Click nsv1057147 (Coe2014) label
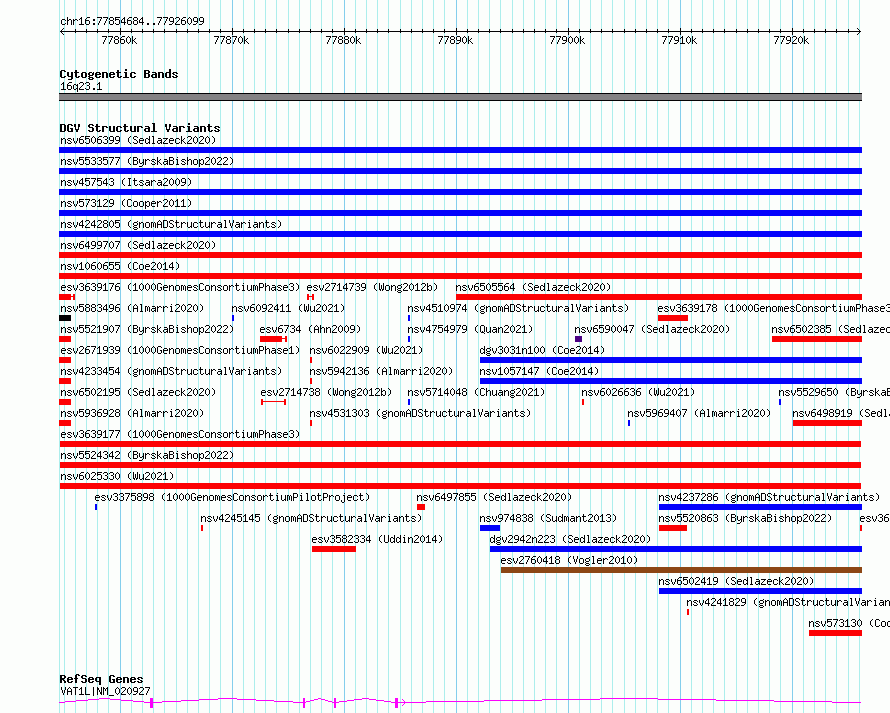Image resolution: width=890 pixels, height=713 pixels. (539, 371)
